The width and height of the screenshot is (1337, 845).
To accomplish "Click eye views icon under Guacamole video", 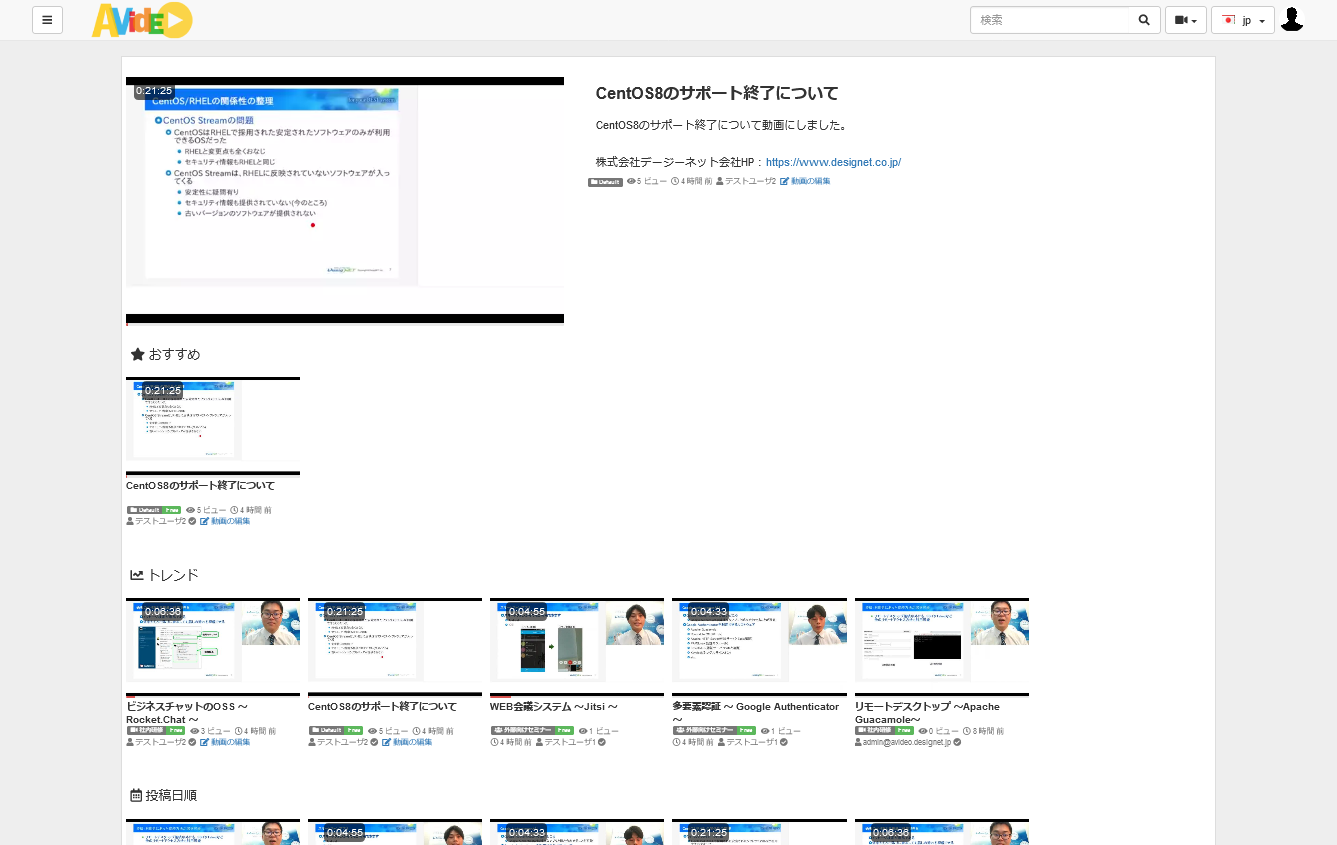I will coord(921,731).
